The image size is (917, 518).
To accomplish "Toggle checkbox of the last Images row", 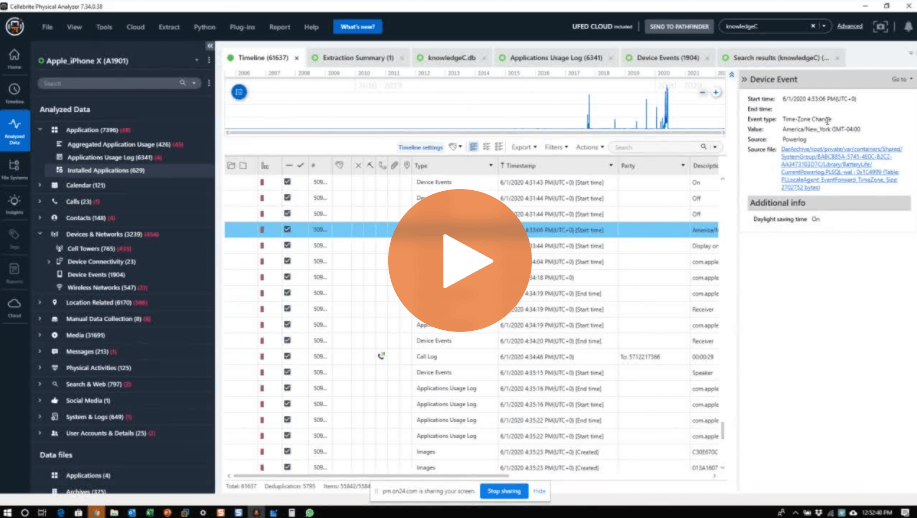I will click(x=287, y=467).
